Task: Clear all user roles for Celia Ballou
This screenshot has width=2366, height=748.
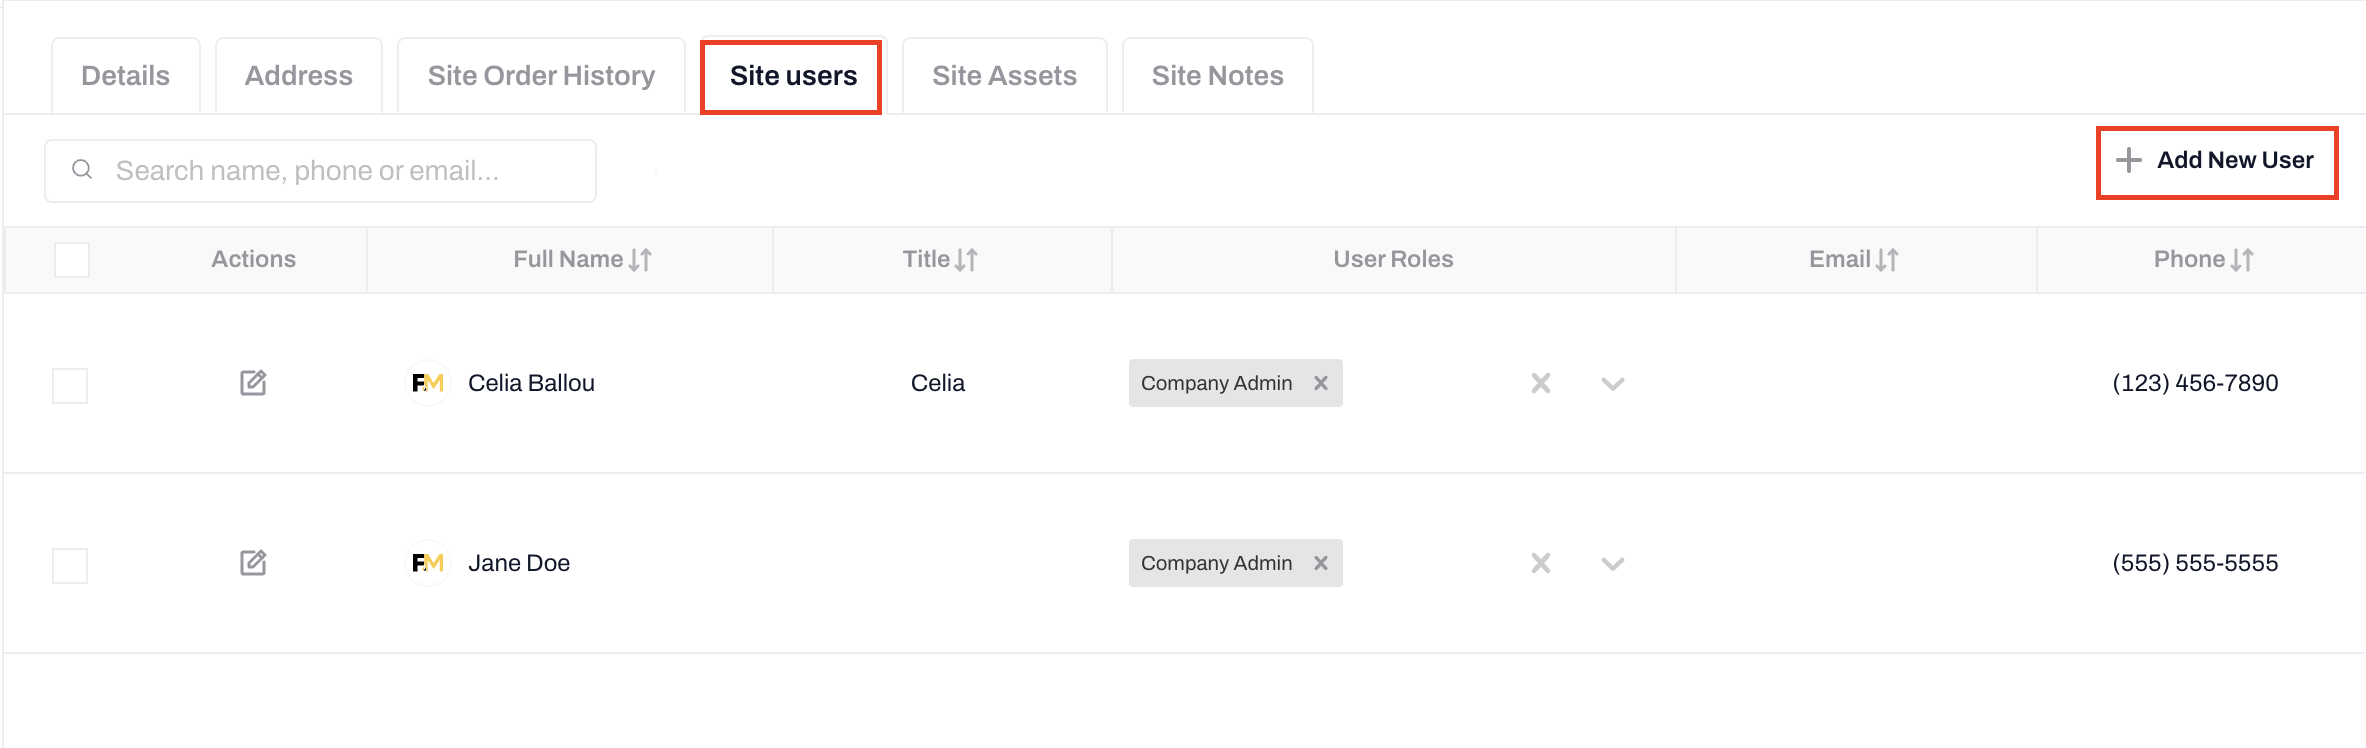Action: coord(1540,383)
